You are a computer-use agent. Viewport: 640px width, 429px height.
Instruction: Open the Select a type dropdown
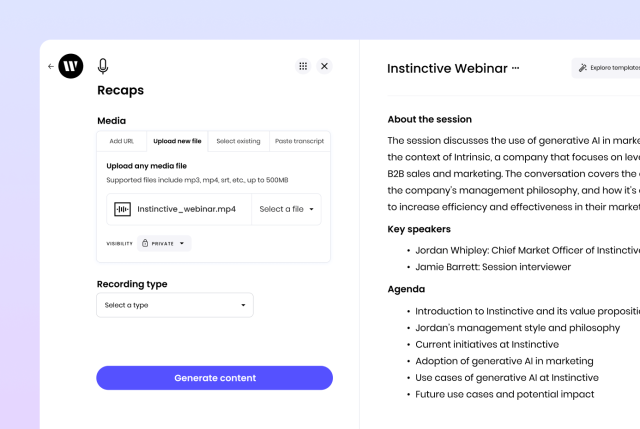point(175,305)
